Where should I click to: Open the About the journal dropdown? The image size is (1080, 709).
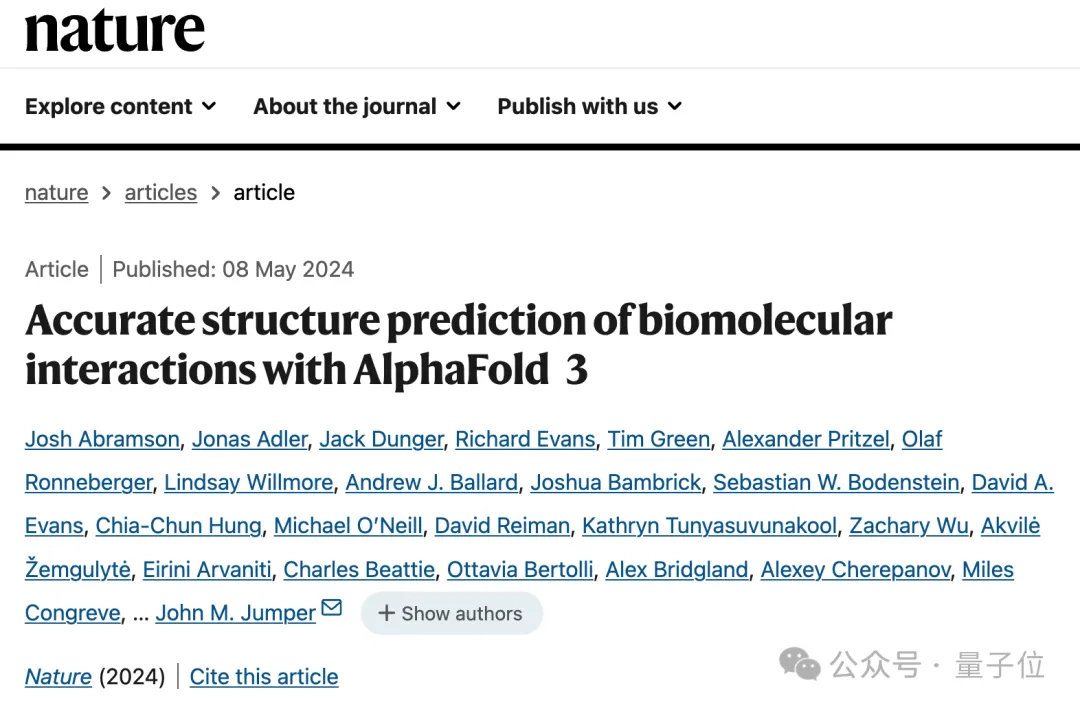[356, 106]
